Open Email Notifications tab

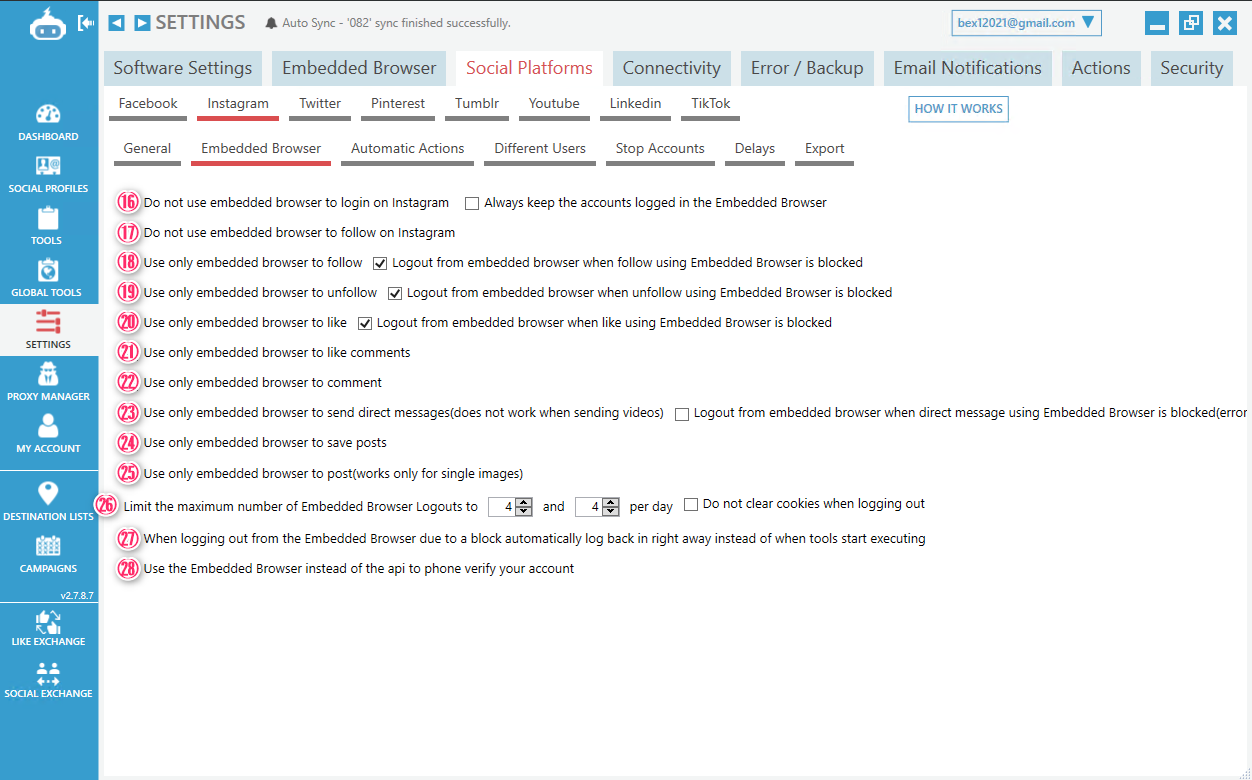[x=968, y=68]
